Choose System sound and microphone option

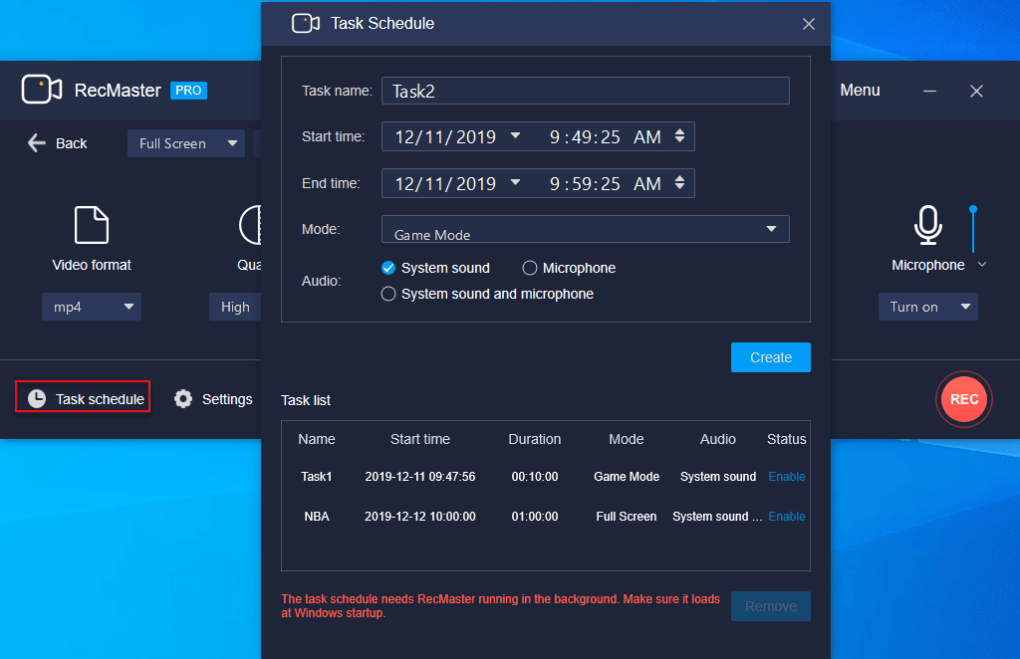coord(389,294)
